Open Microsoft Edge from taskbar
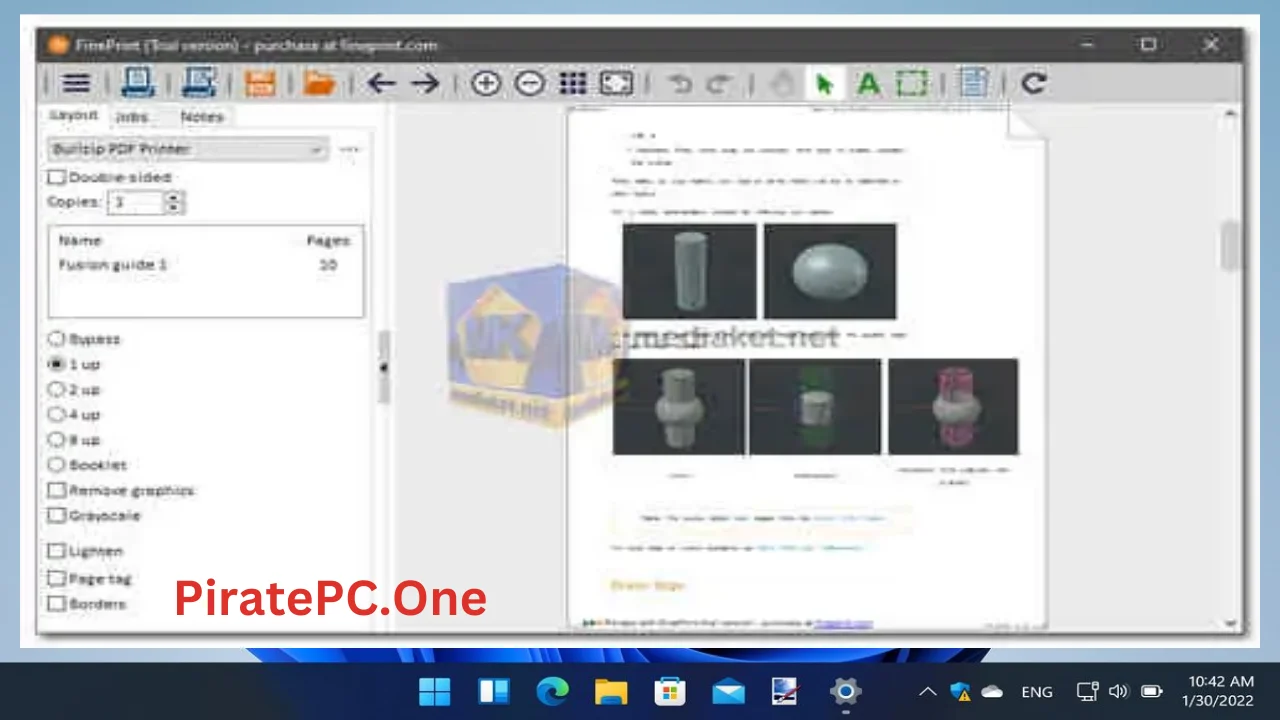This screenshot has width=1280, height=720. [552, 691]
